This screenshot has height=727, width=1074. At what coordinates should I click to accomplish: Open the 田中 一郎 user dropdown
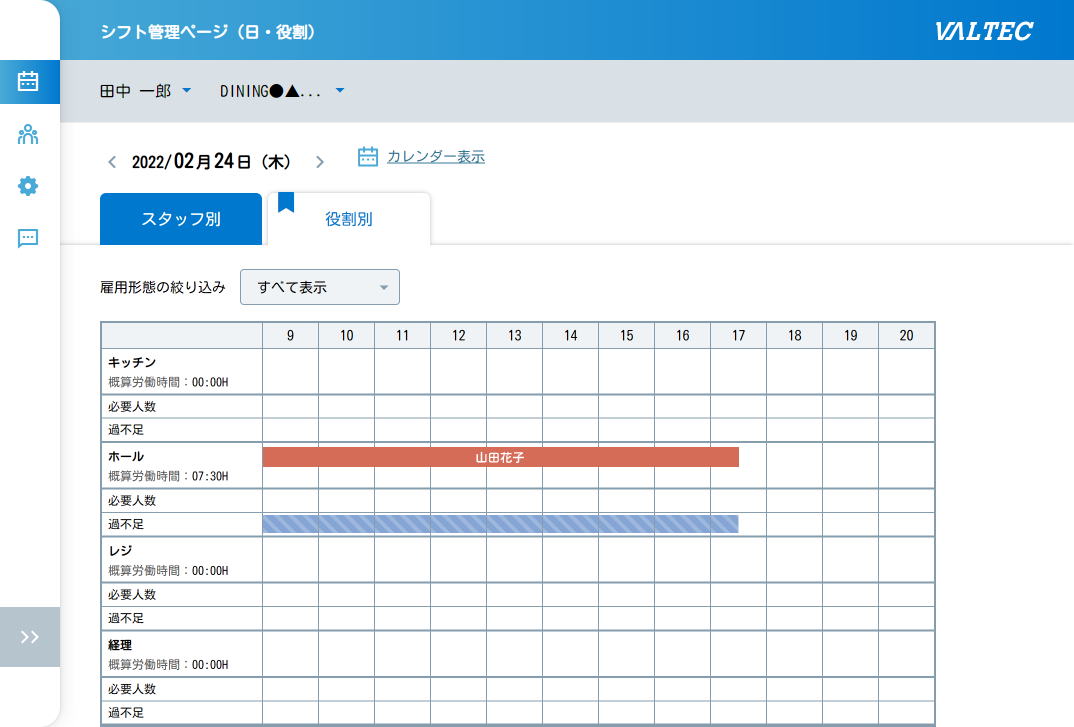(146, 91)
